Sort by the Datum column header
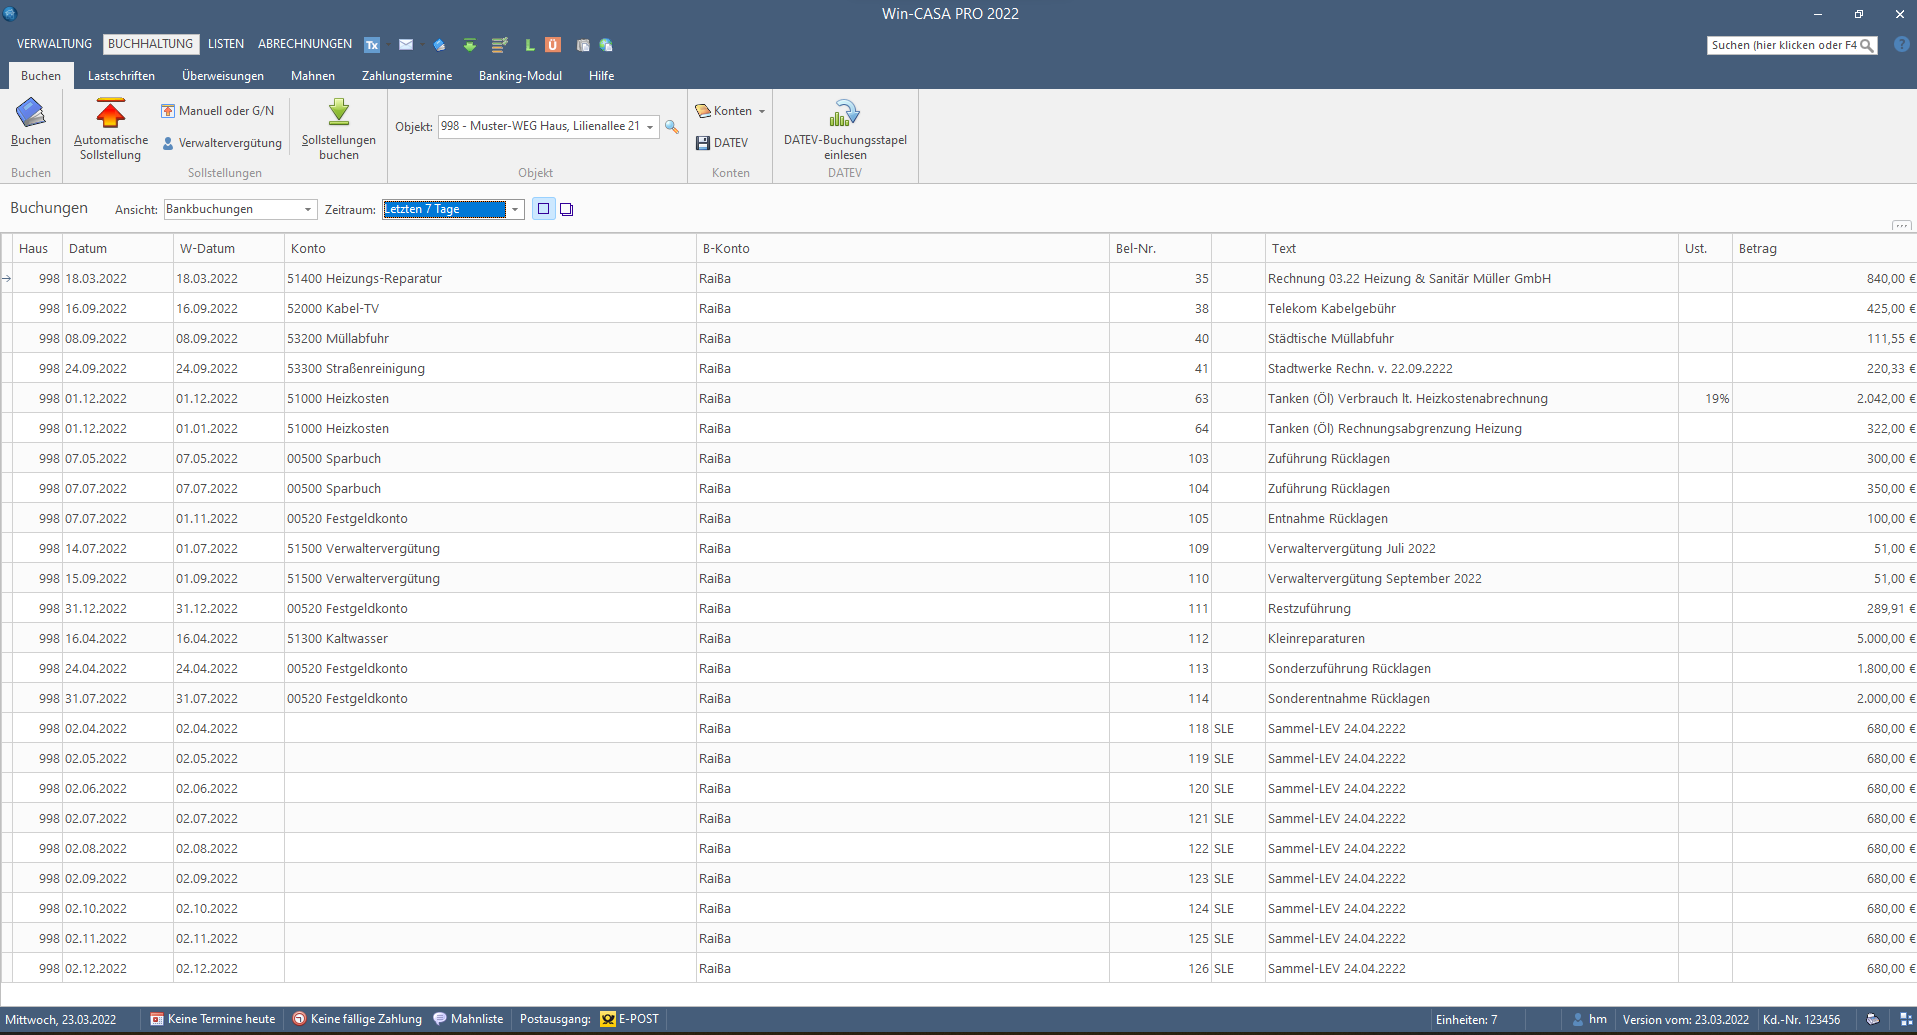1917x1035 pixels. tap(117, 248)
